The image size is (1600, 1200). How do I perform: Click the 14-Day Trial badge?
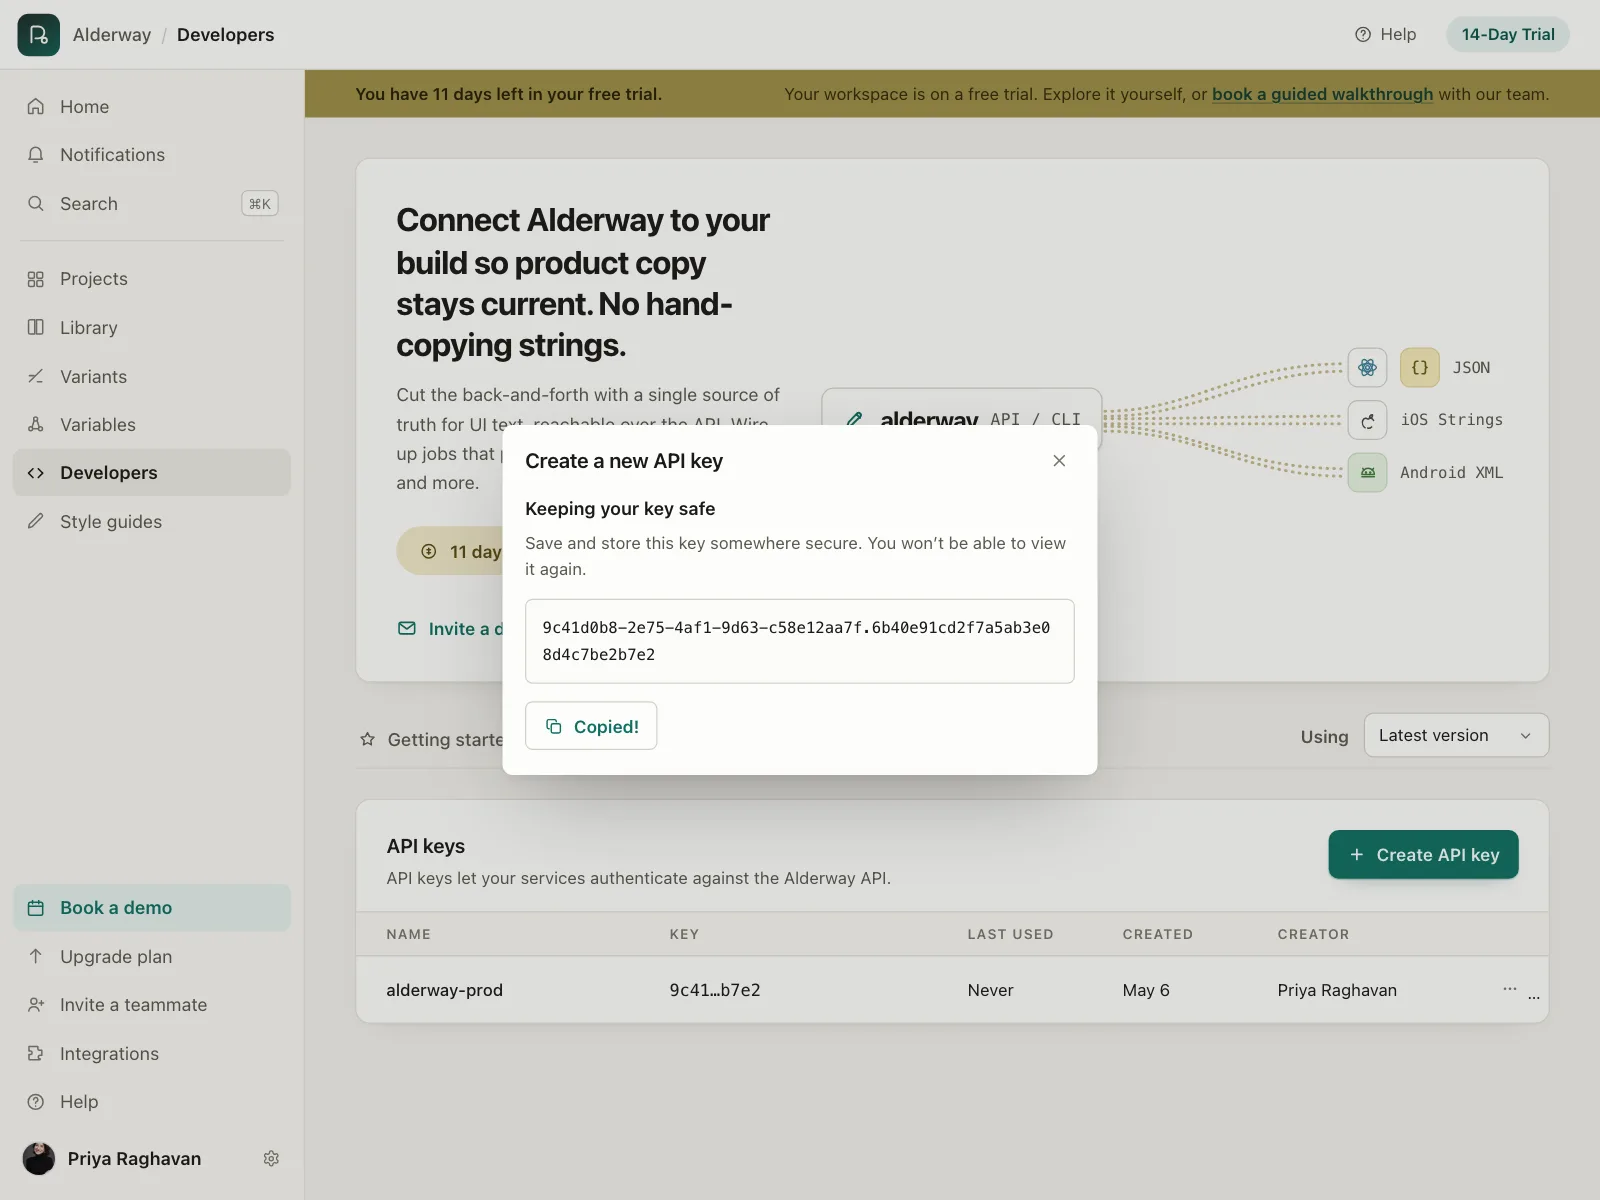[1508, 35]
